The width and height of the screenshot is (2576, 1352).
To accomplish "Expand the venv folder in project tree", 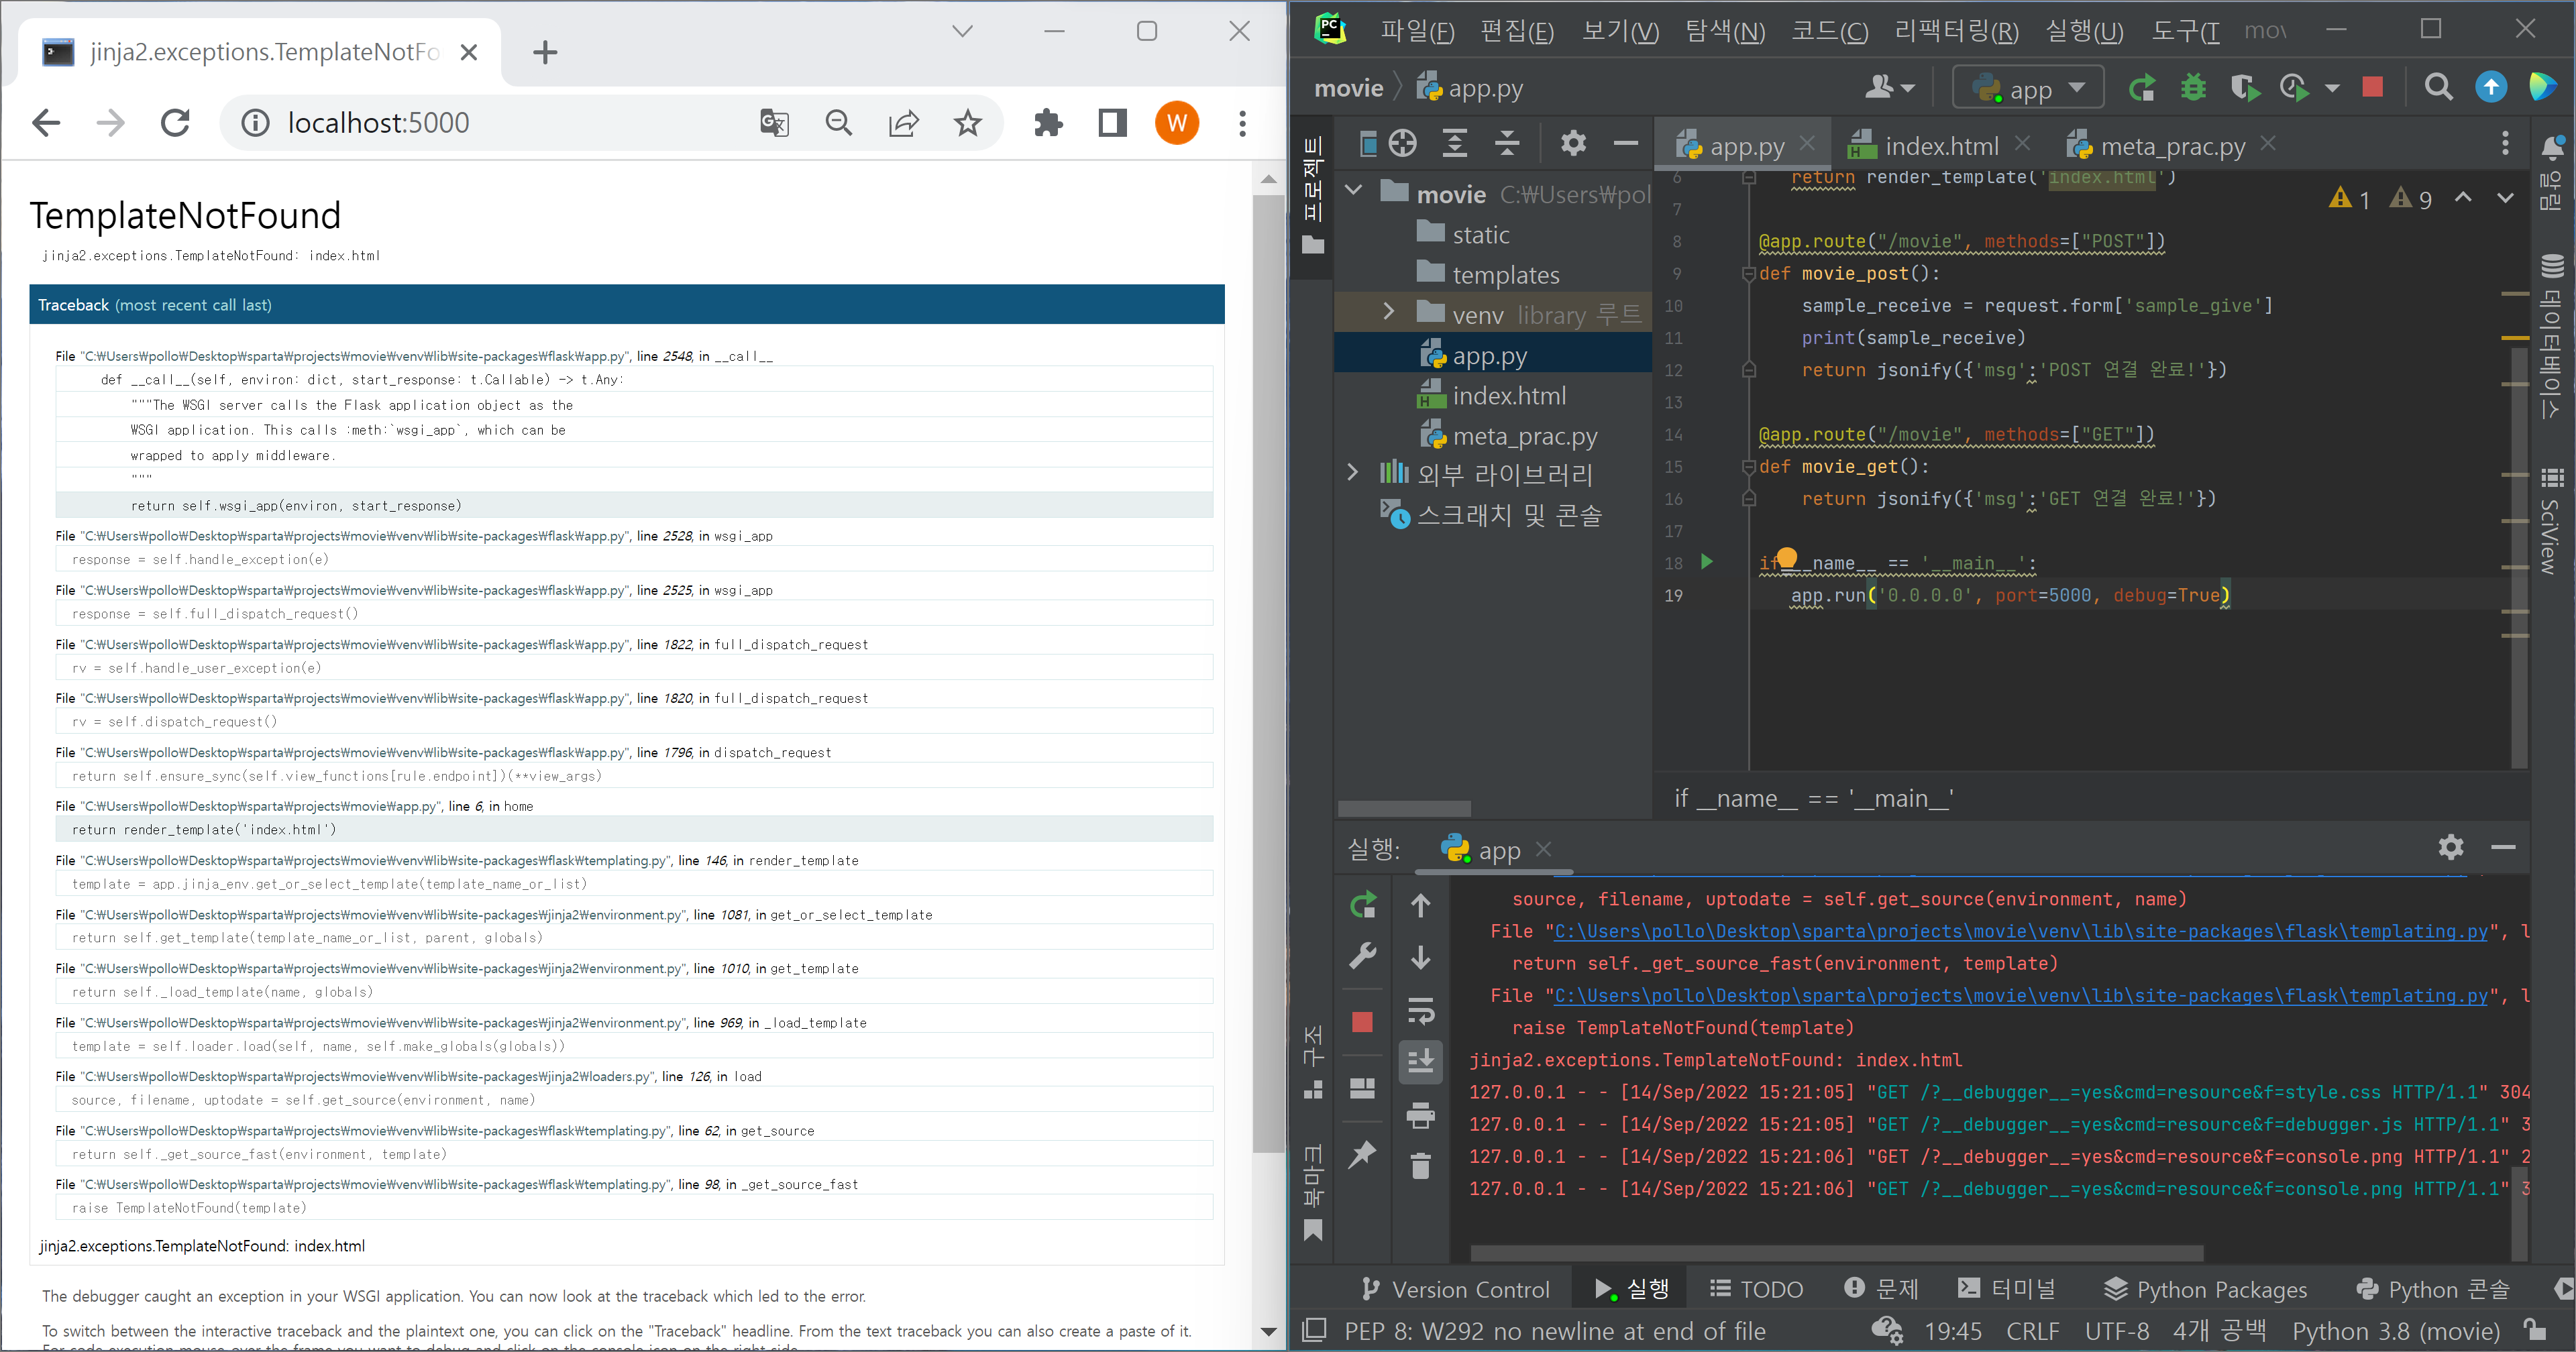I will click(1389, 312).
